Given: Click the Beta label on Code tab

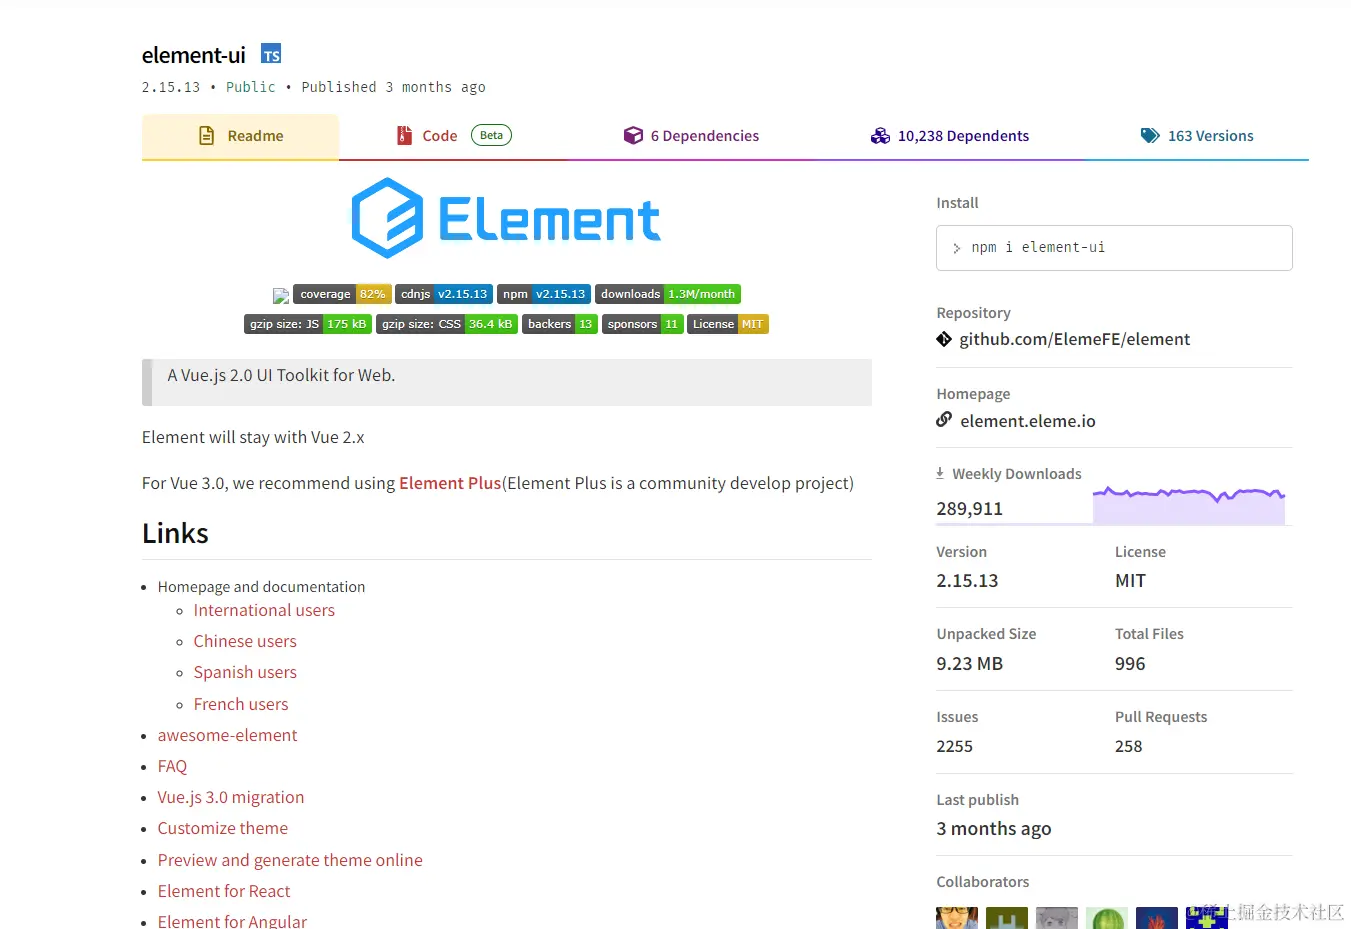Looking at the screenshot, I should (x=491, y=135).
